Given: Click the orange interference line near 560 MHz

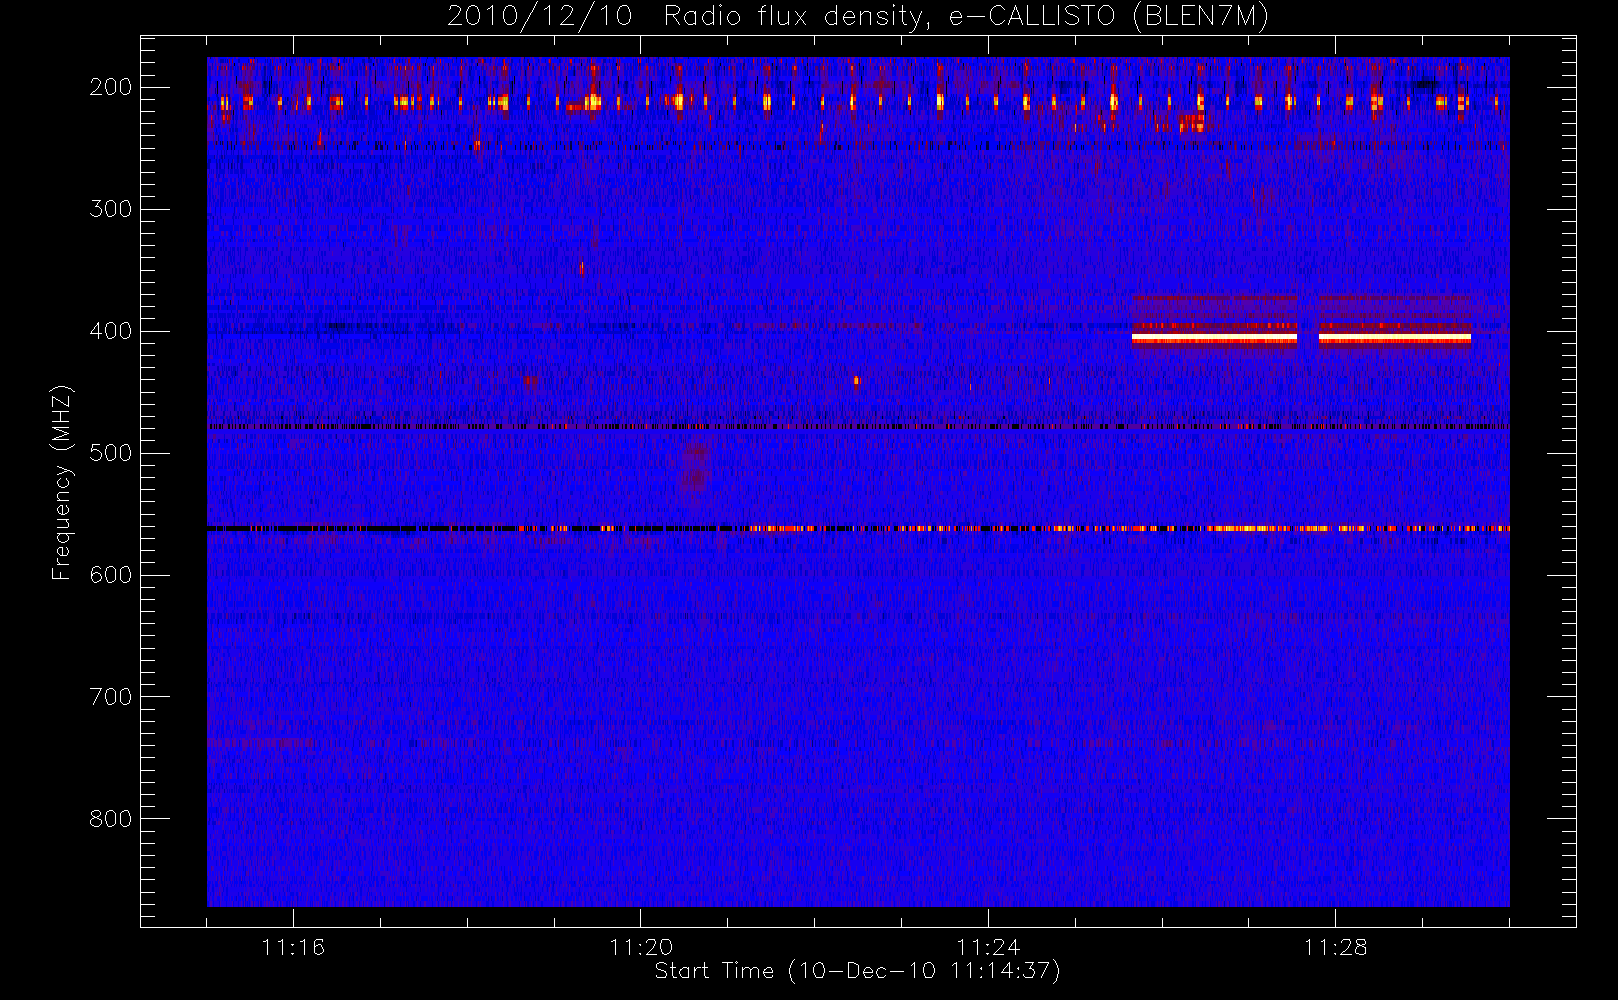Looking at the screenshot, I should [858, 528].
